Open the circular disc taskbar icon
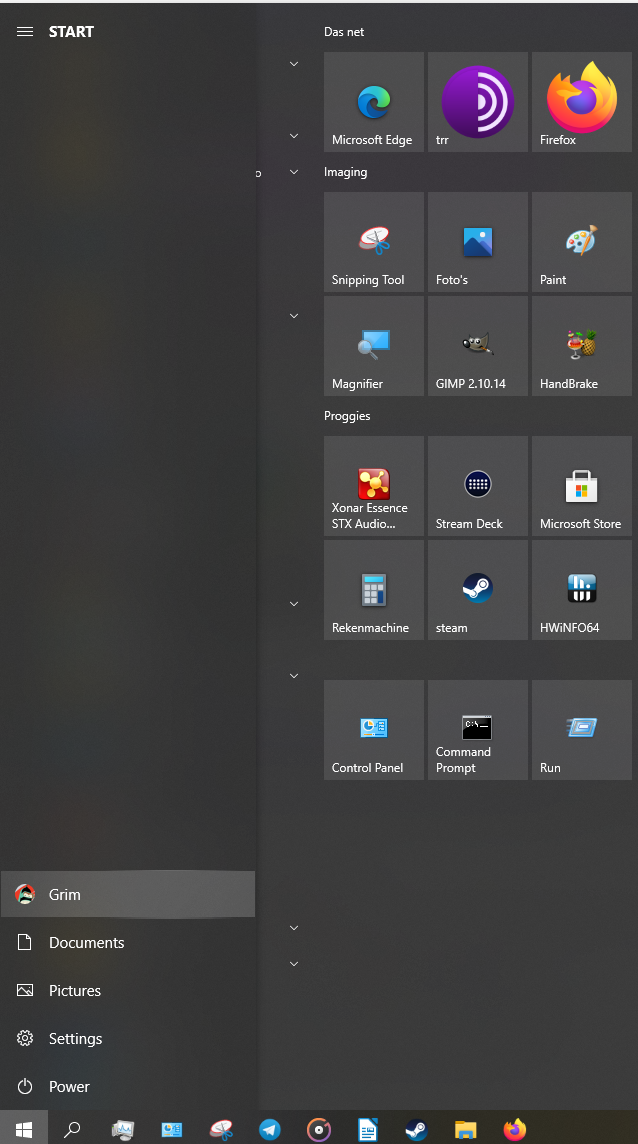 [319, 1129]
